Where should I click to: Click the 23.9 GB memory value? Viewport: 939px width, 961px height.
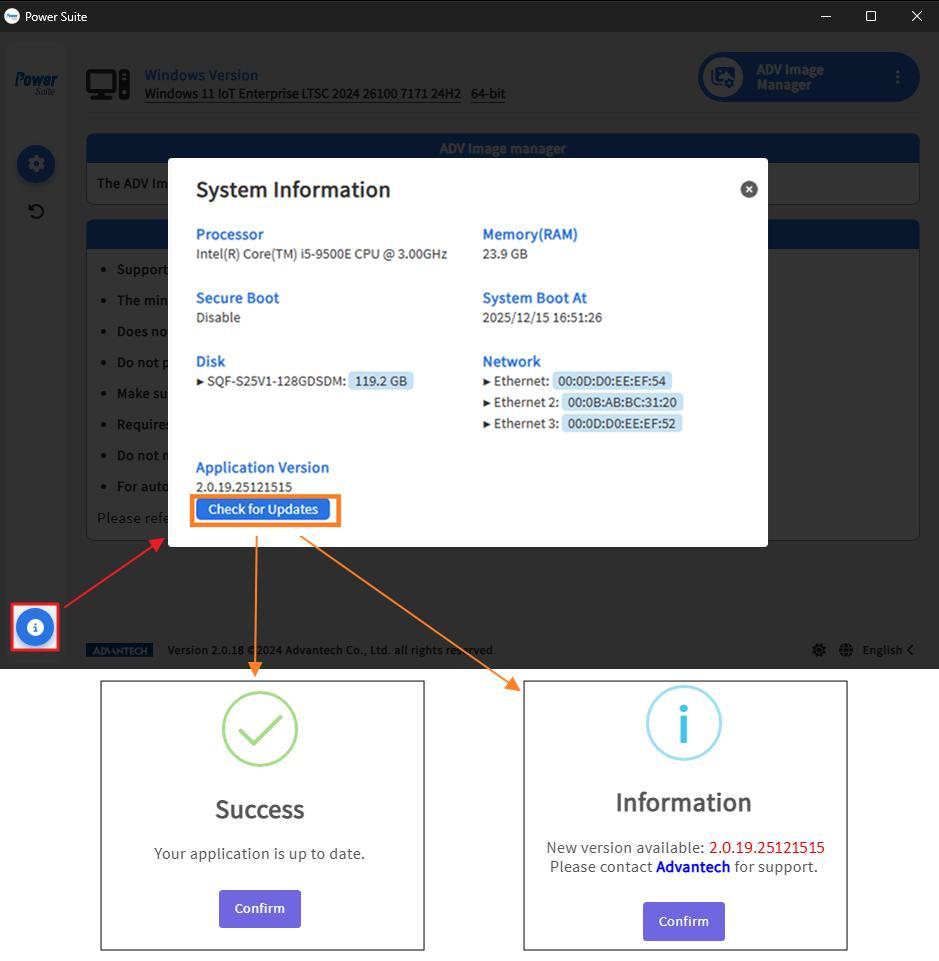[x=505, y=254]
